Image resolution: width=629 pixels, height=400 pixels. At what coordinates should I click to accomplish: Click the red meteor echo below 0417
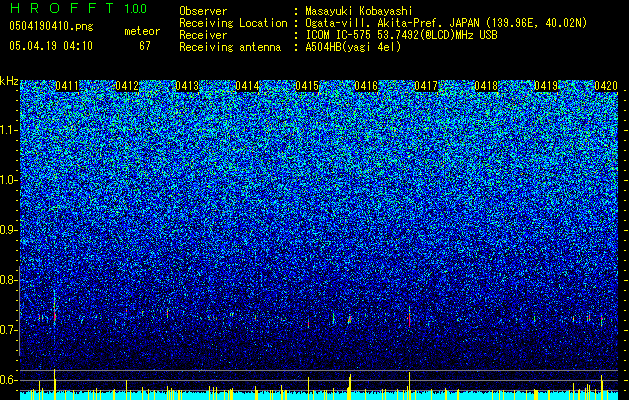point(409,319)
